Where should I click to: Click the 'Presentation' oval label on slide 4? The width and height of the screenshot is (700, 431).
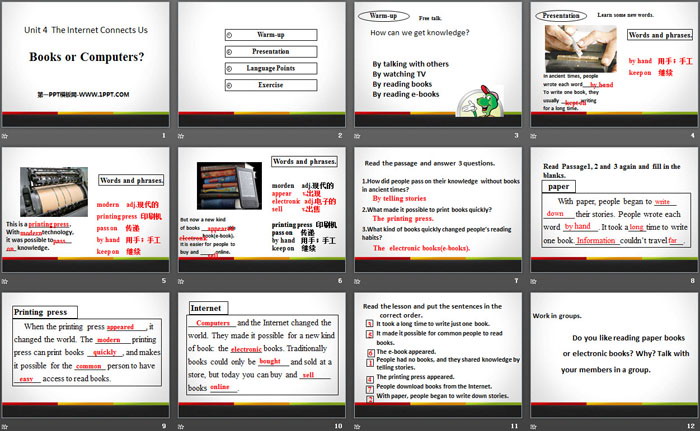(x=561, y=16)
